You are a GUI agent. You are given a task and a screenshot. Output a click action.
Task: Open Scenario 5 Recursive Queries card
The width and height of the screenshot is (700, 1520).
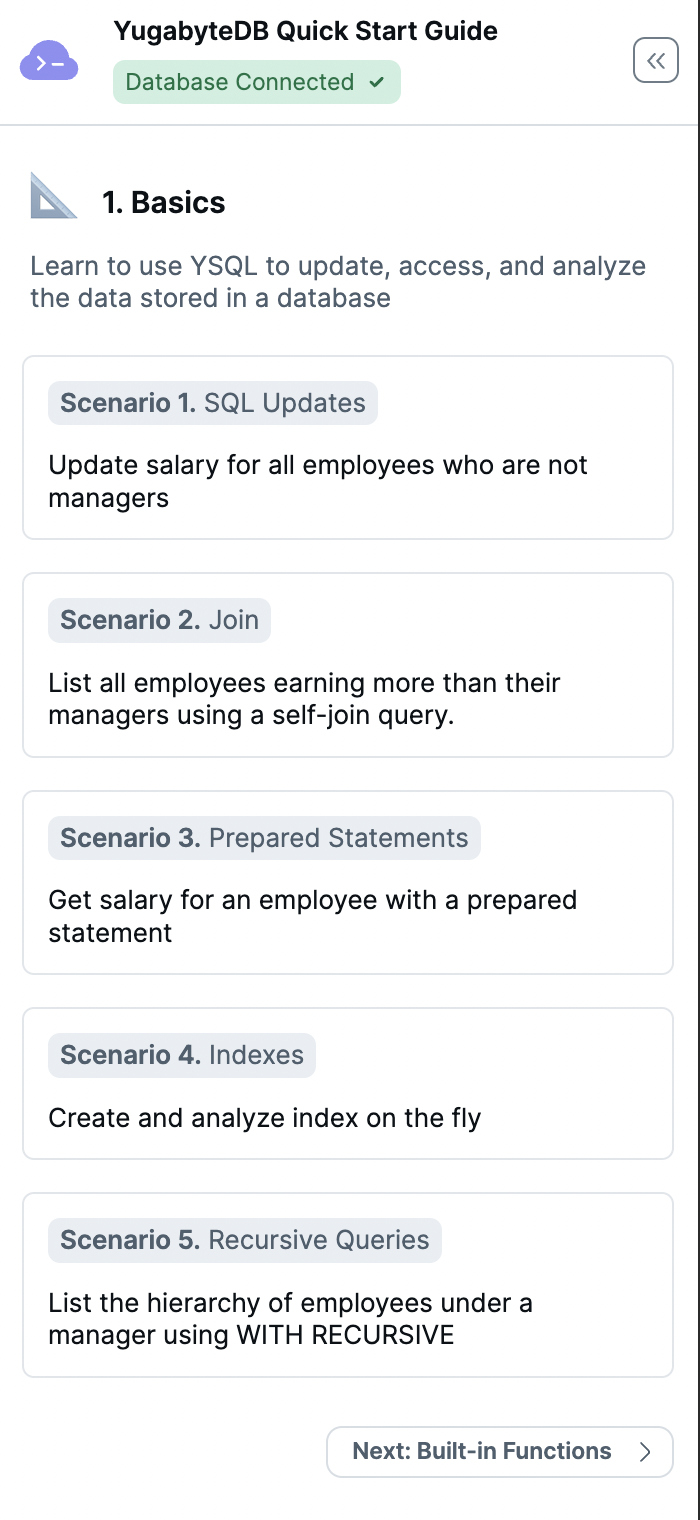tap(348, 1285)
